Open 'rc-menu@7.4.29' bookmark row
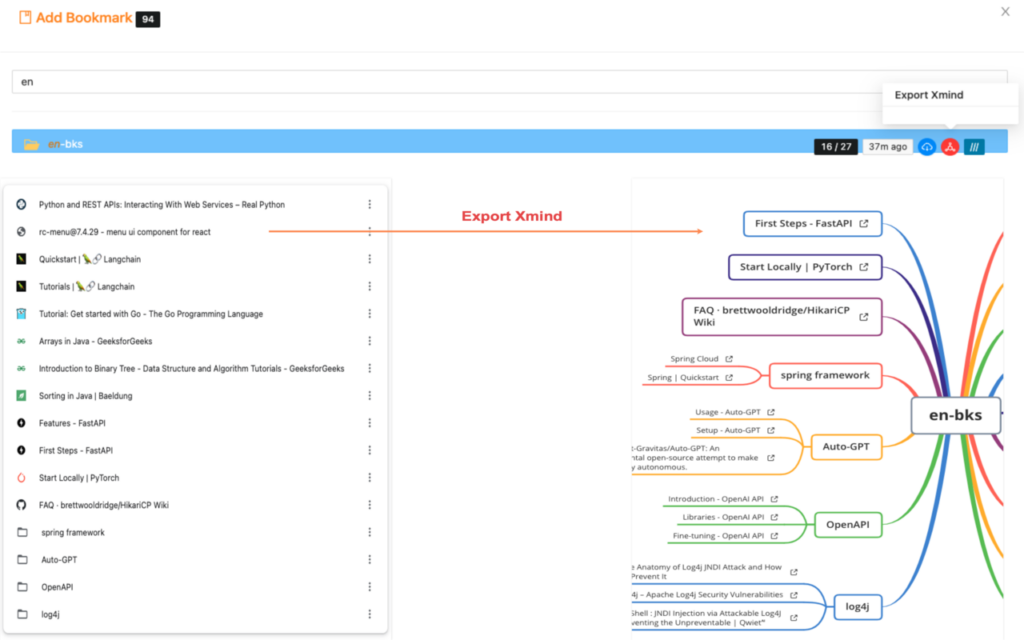Screen dimensions: 1024x640 click(x=195, y=232)
